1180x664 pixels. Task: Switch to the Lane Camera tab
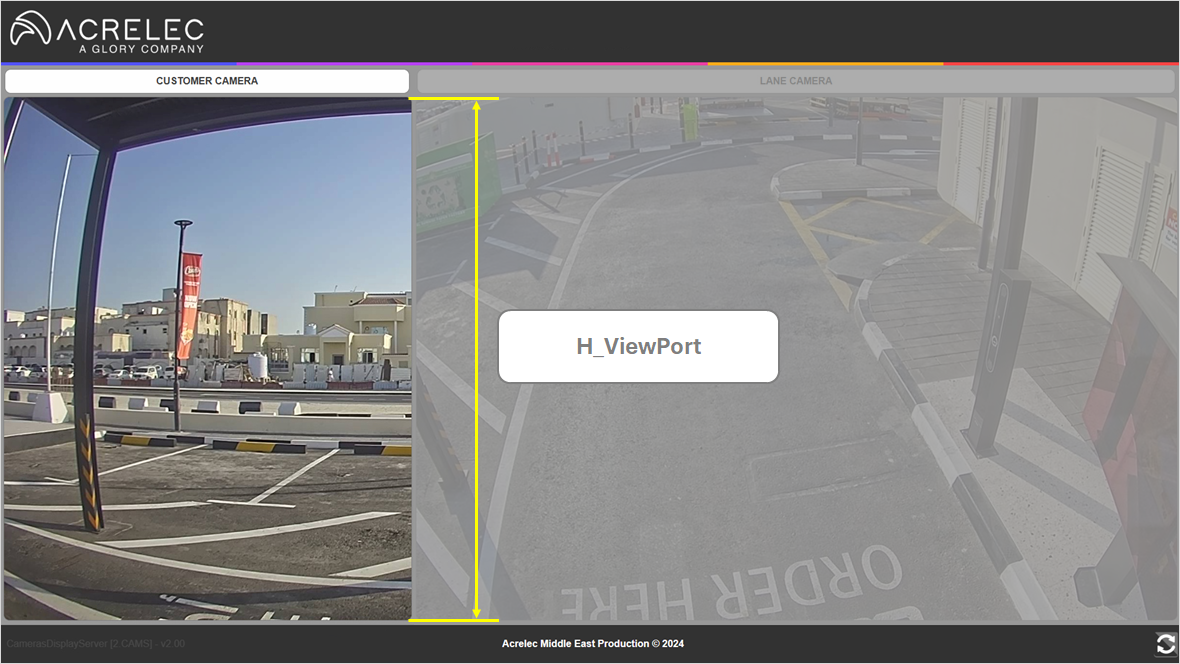[x=795, y=81]
